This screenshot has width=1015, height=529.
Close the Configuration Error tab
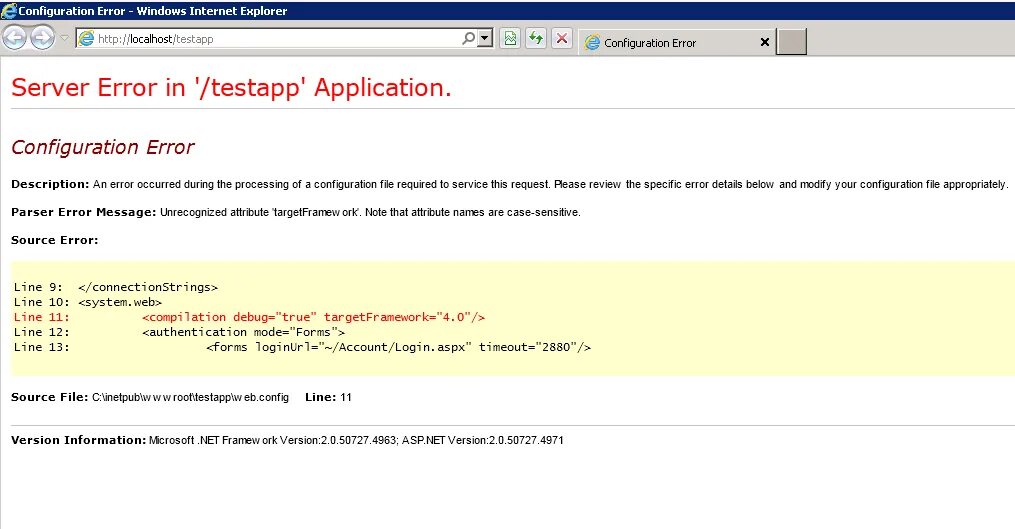point(764,42)
